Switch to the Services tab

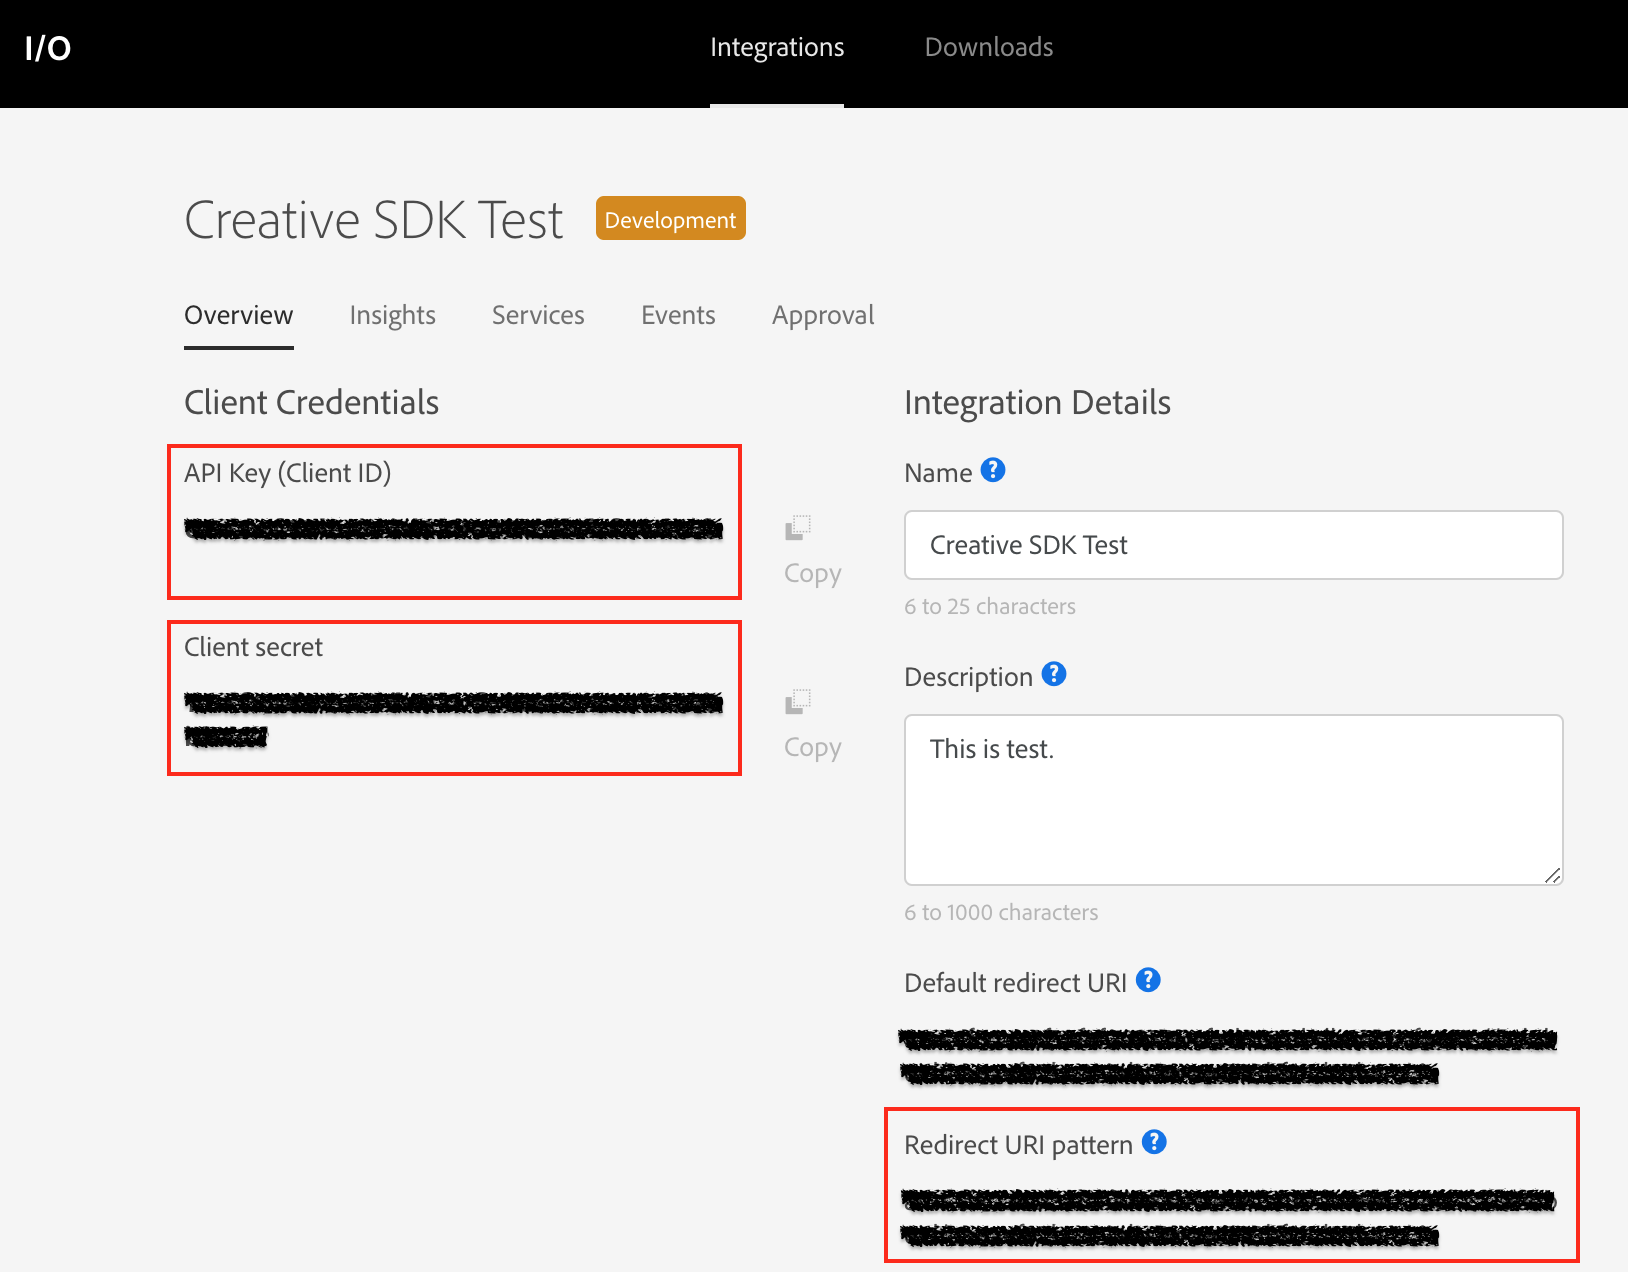click(538, 315)
